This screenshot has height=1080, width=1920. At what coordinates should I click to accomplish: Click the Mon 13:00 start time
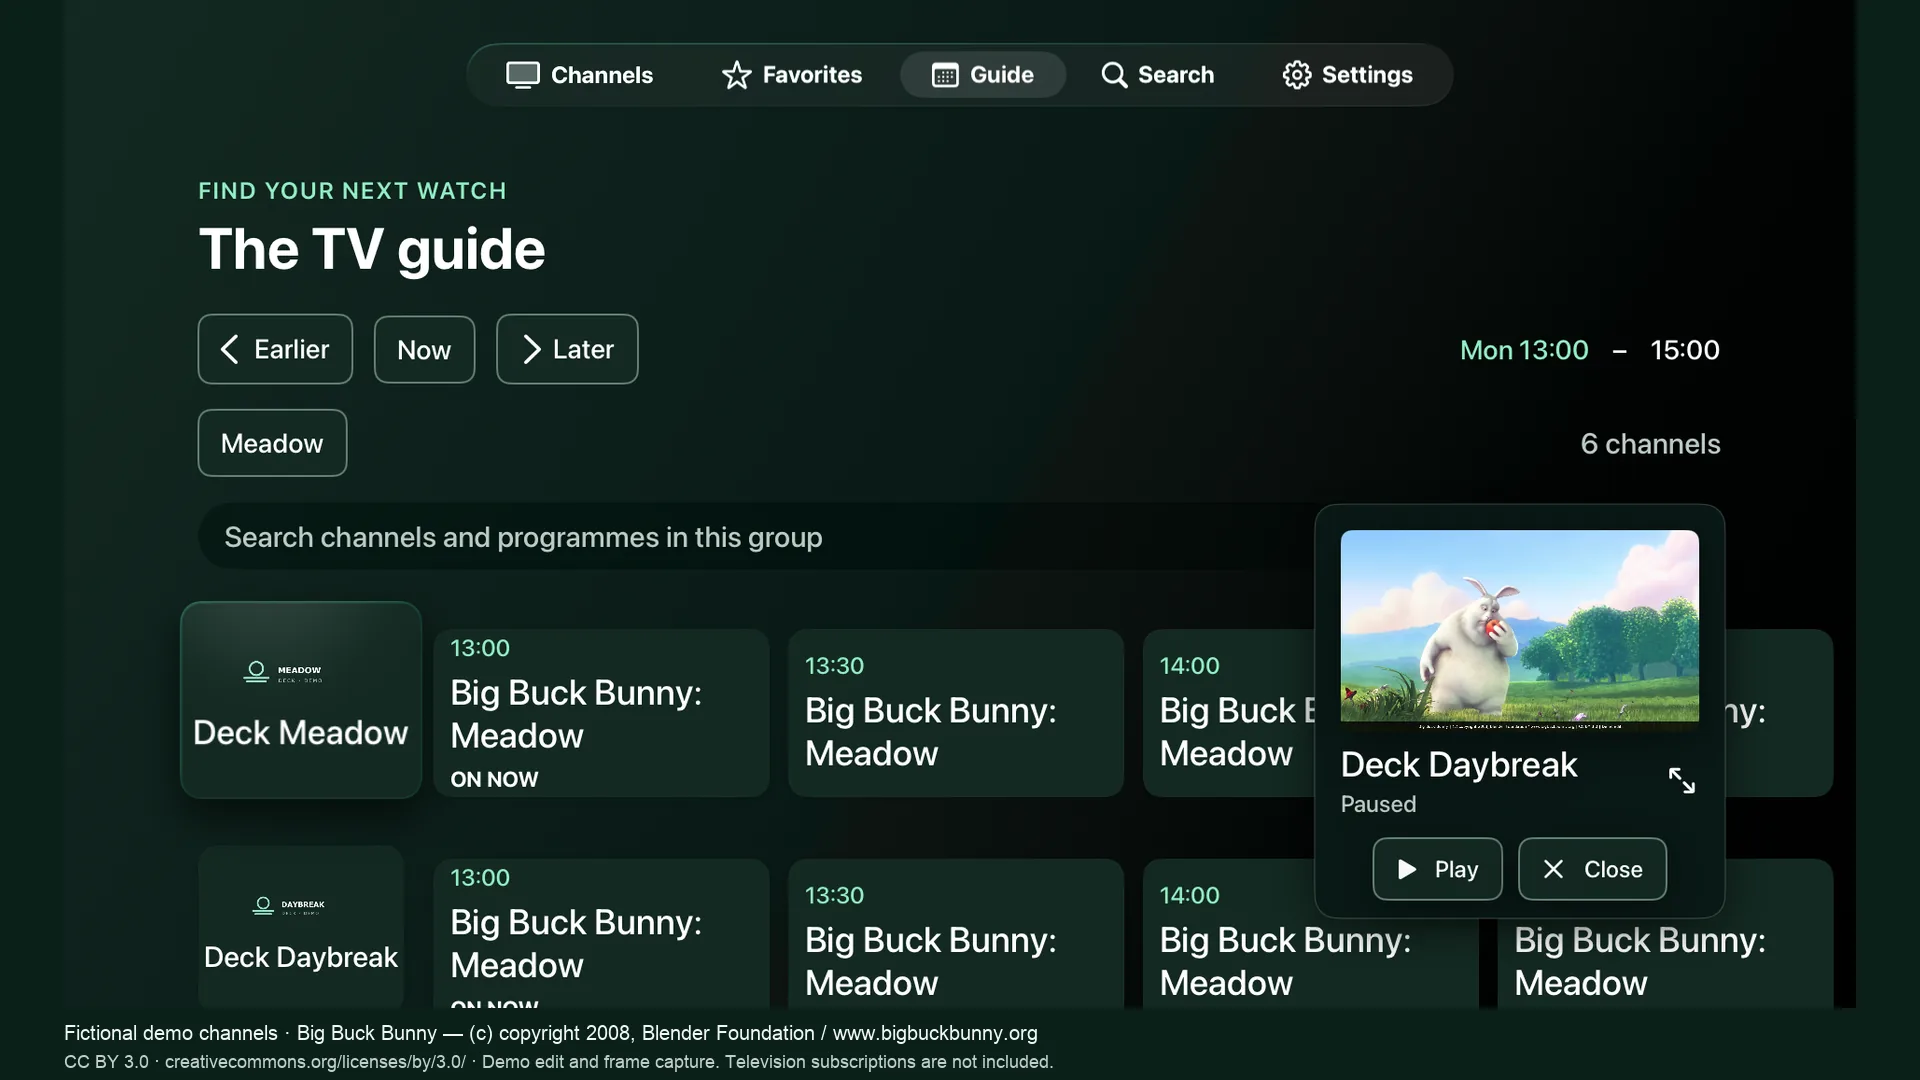click(1524, 350)
